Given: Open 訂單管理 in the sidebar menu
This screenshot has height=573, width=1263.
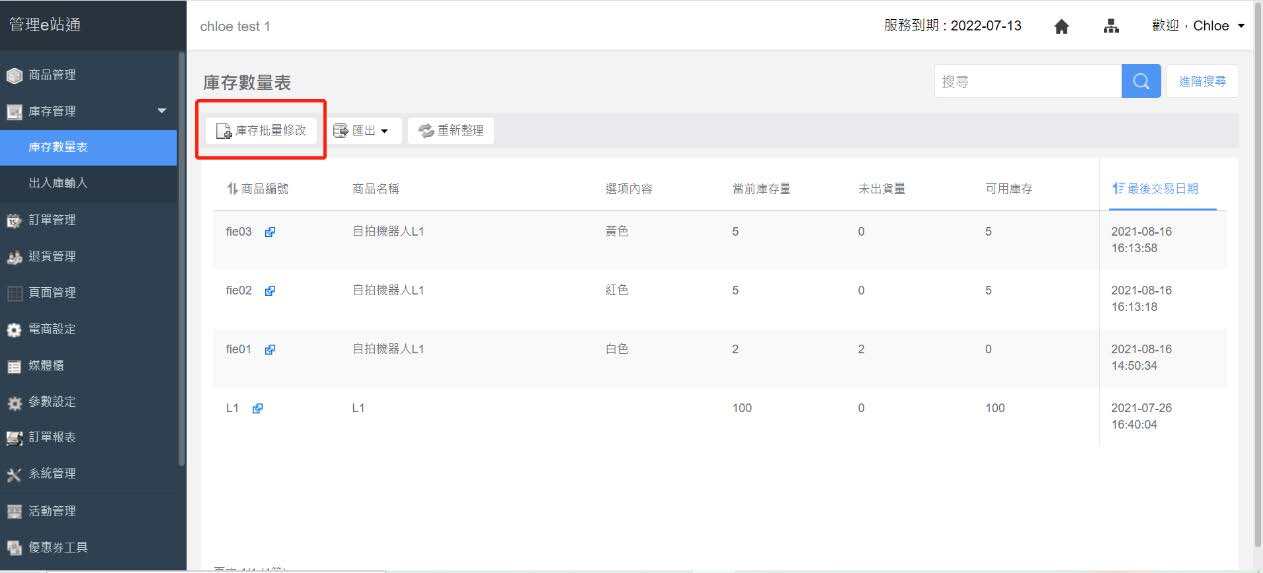Looking at the screenshot, I should click(52, 220).
